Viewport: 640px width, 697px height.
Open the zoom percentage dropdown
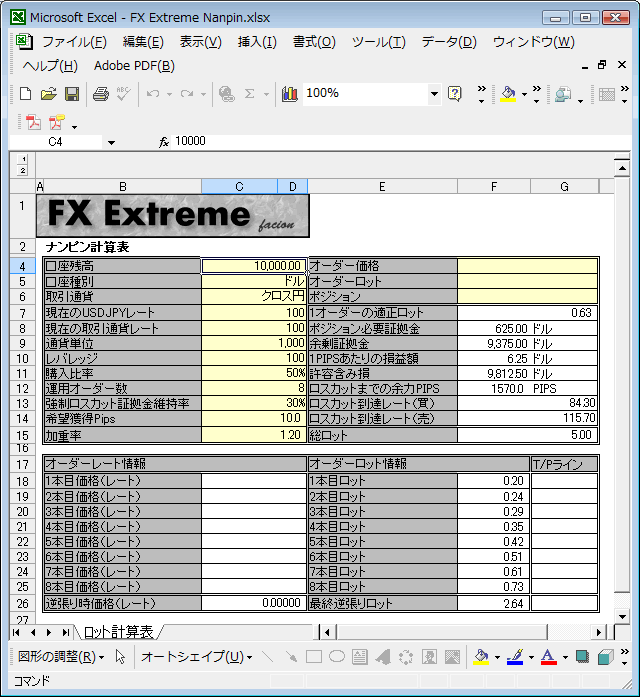click(x=434, y=94)
